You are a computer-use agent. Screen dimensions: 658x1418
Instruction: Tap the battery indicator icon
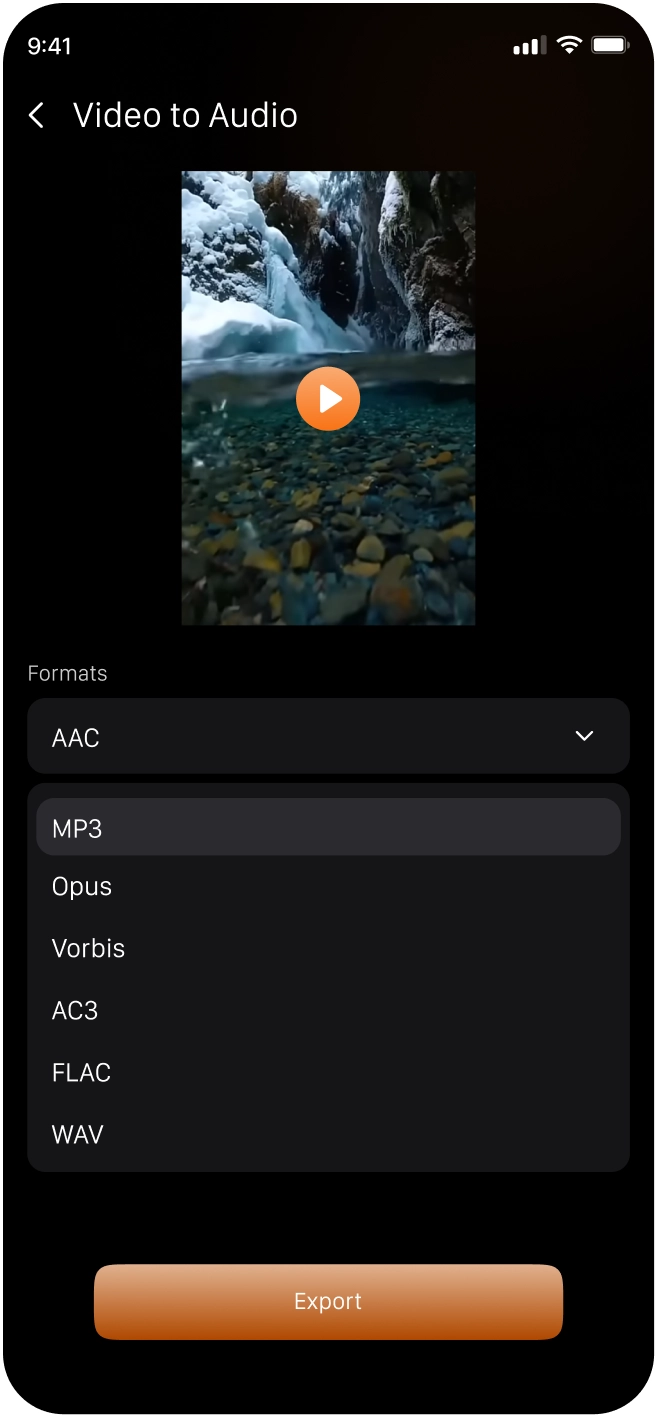pos(609,45)
